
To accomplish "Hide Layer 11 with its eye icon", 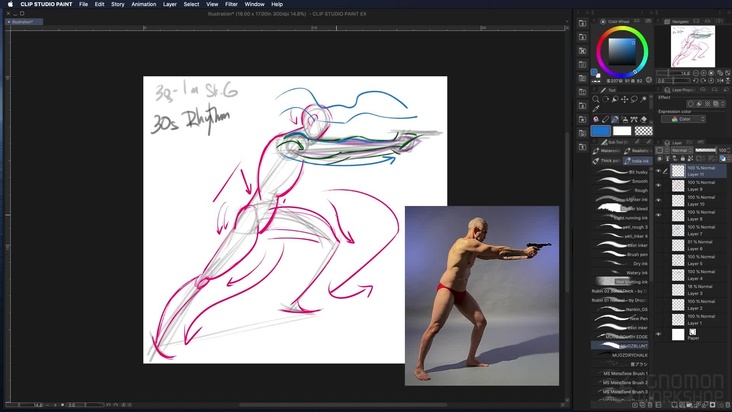I will tap(659, 171).
